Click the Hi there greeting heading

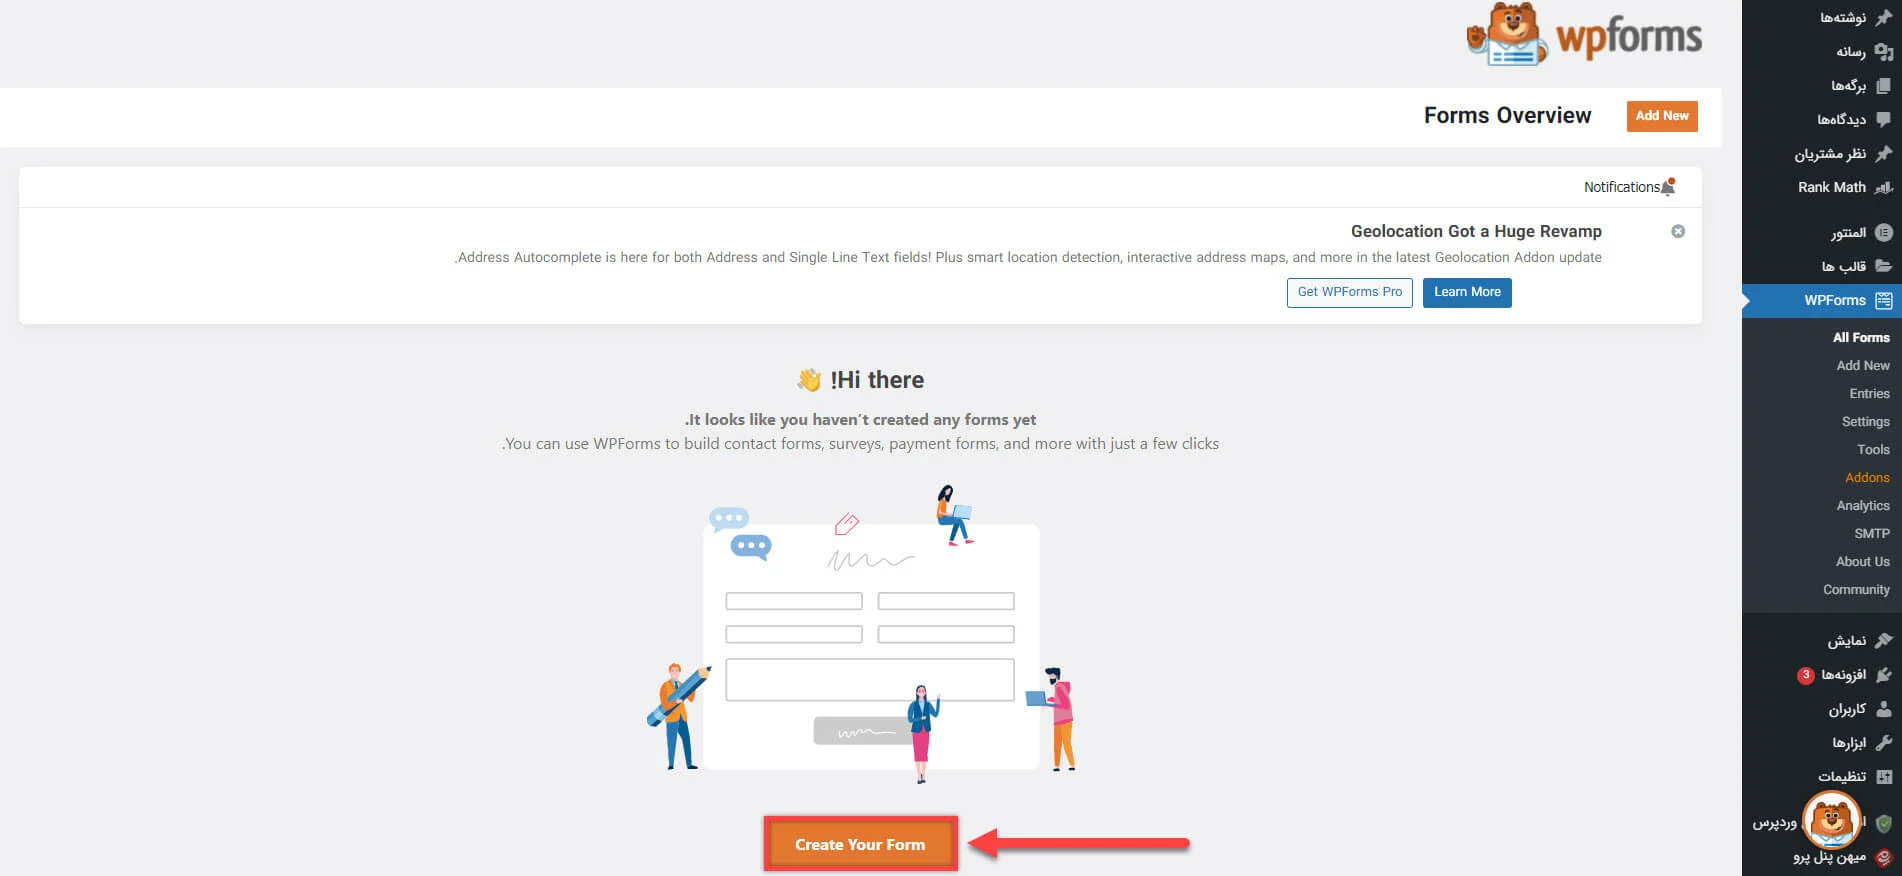tap(861, 380)
